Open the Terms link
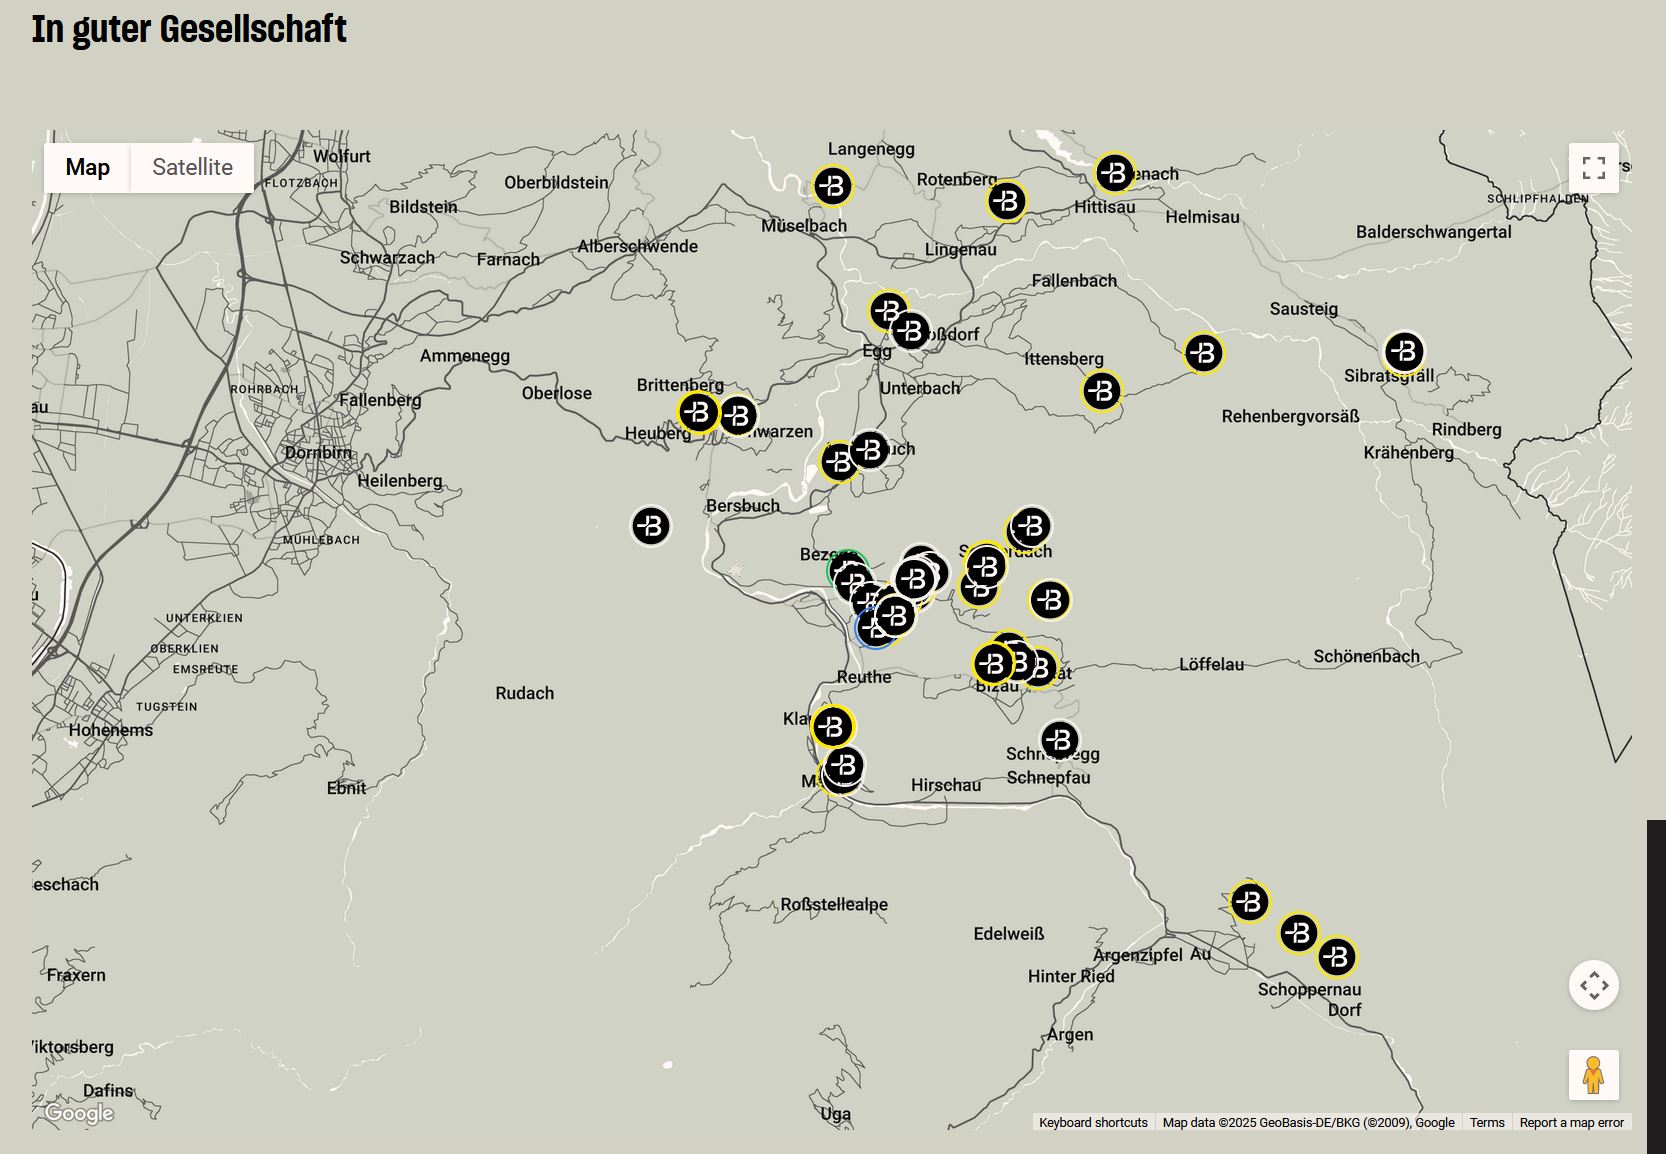The image size is (1666, 1154). [x=1487, y=1122]
